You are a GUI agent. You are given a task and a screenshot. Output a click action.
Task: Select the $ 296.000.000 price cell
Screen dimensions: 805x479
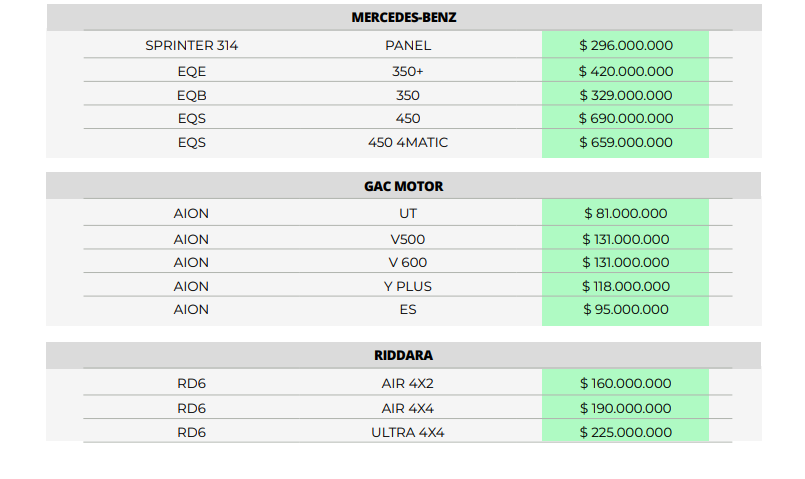[626, 45]
